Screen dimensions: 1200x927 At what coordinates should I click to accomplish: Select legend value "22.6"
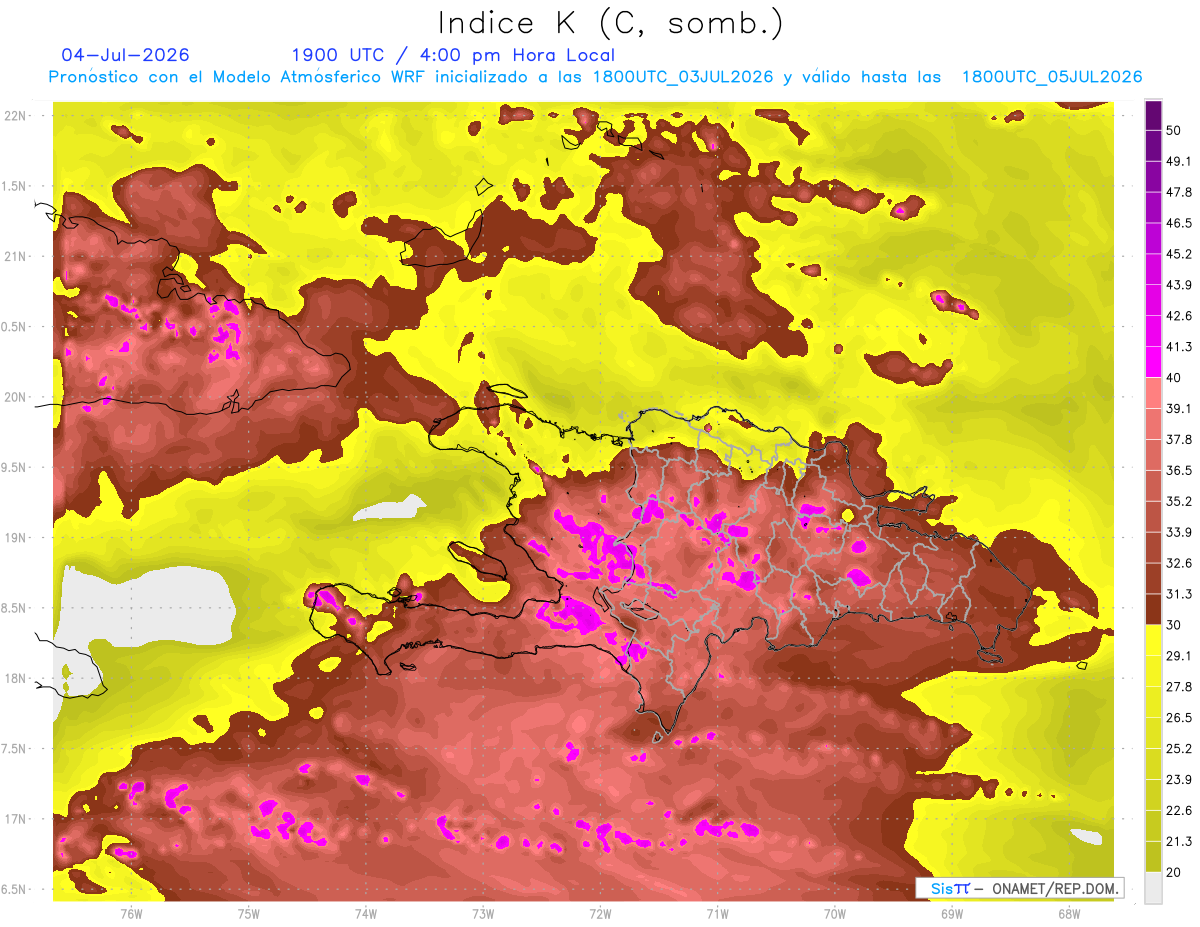pos(1178,811)
